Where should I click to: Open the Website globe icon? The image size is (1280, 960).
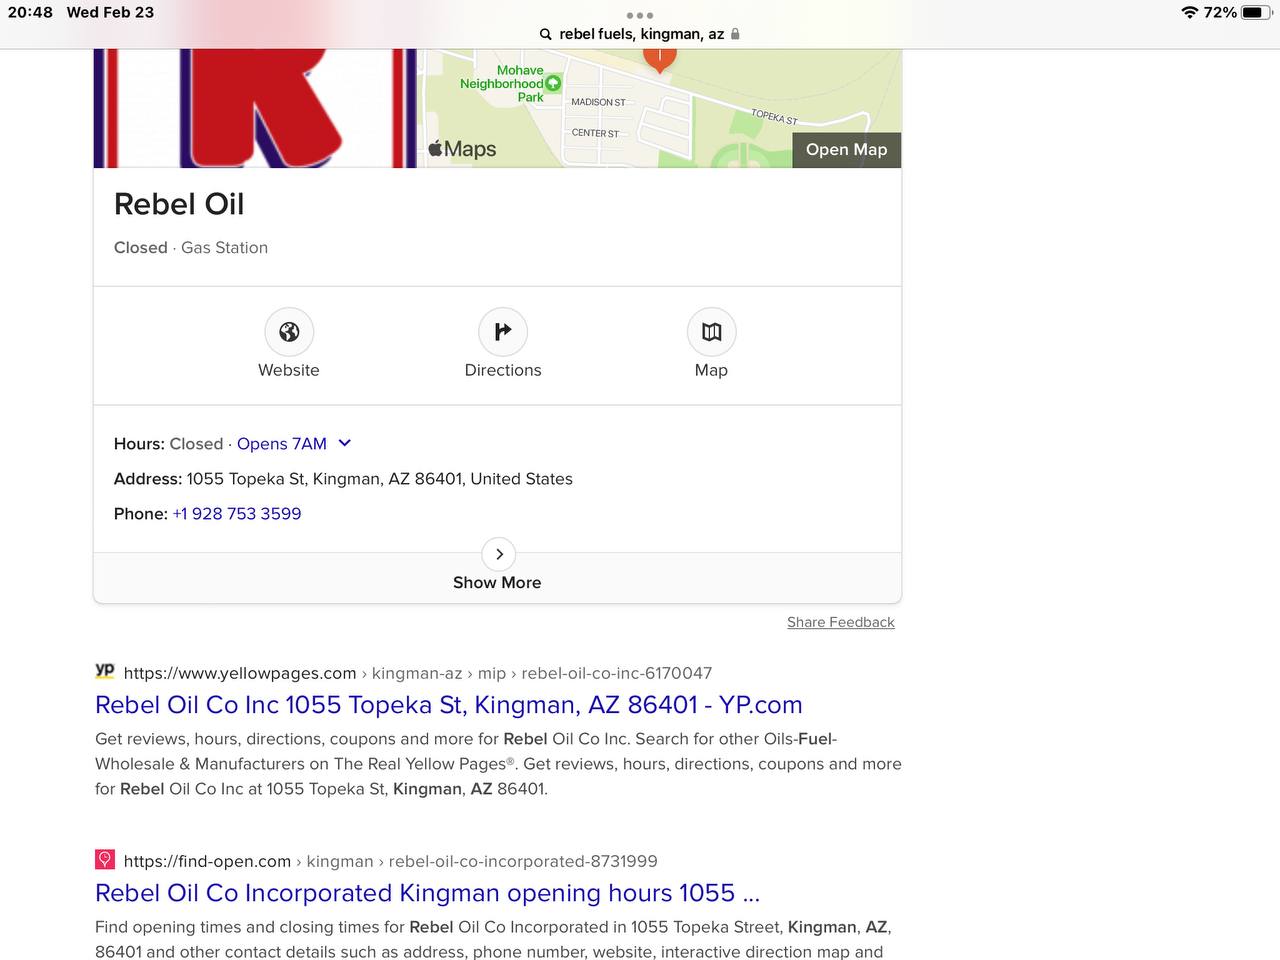pyautogui.click(x=289, y=332)
